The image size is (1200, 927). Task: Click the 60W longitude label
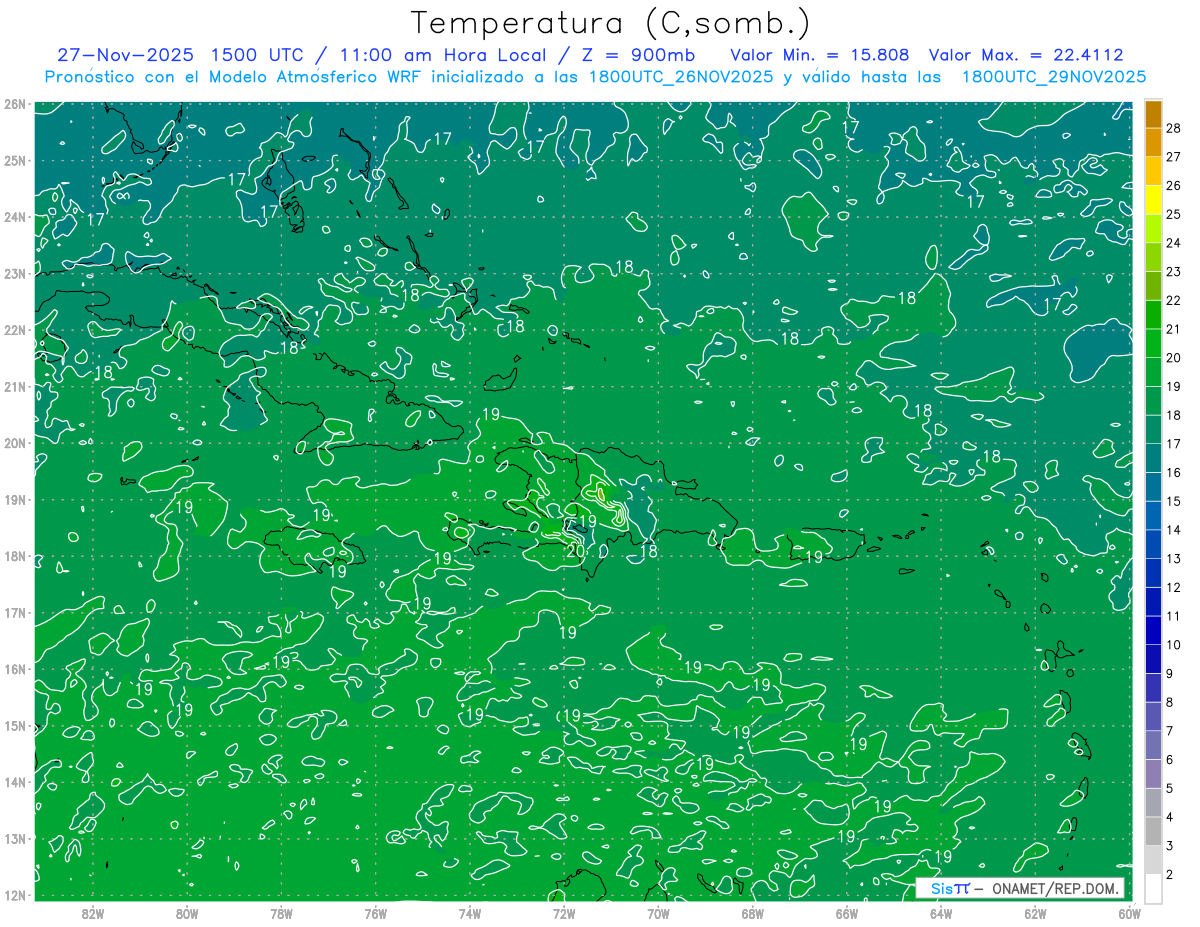[1128, 913]
